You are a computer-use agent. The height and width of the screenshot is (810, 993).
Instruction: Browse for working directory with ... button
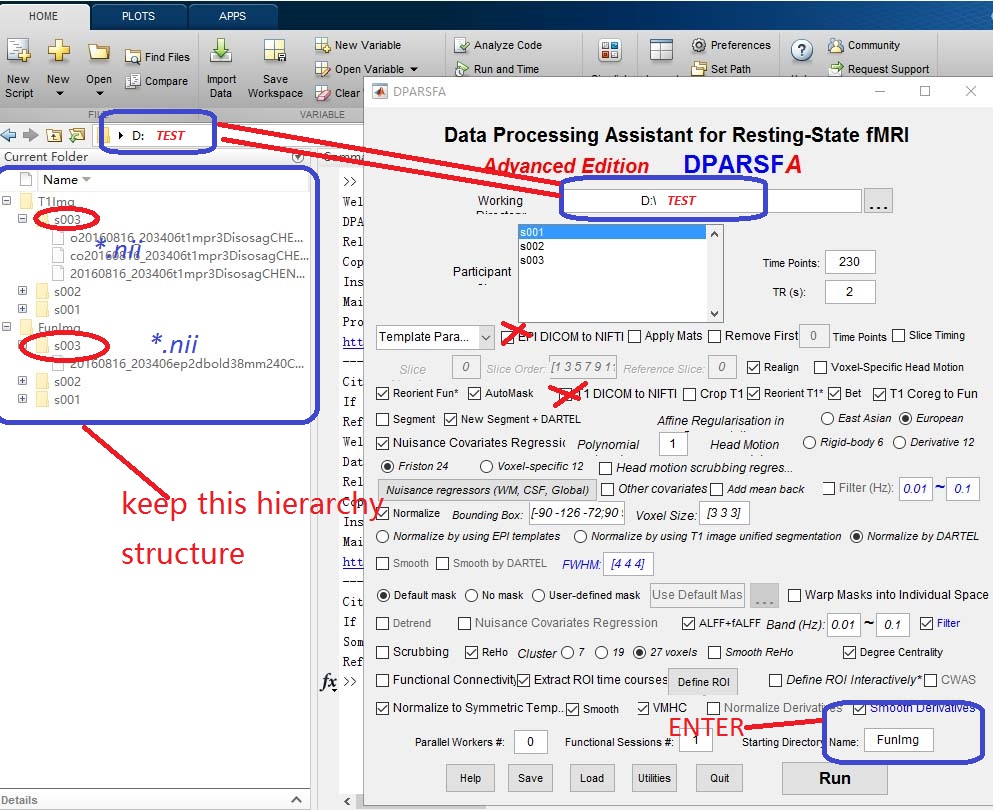point(878,201)
